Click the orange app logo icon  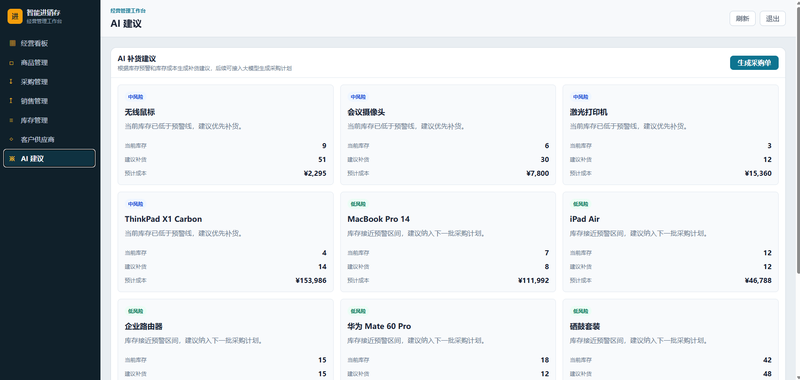(x=15, y=16)
